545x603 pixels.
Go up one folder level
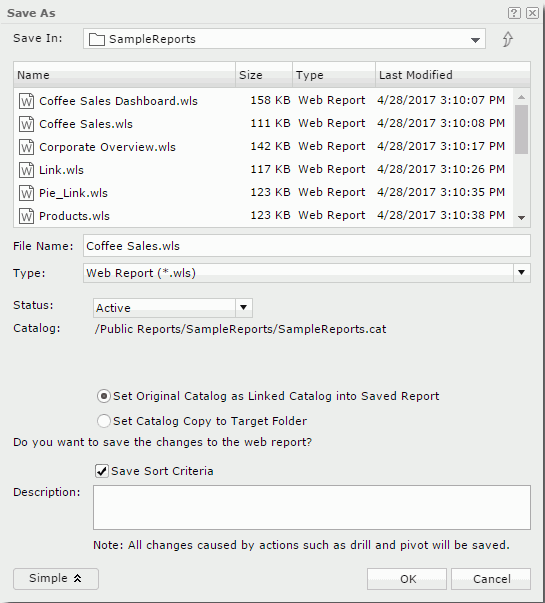508,39
